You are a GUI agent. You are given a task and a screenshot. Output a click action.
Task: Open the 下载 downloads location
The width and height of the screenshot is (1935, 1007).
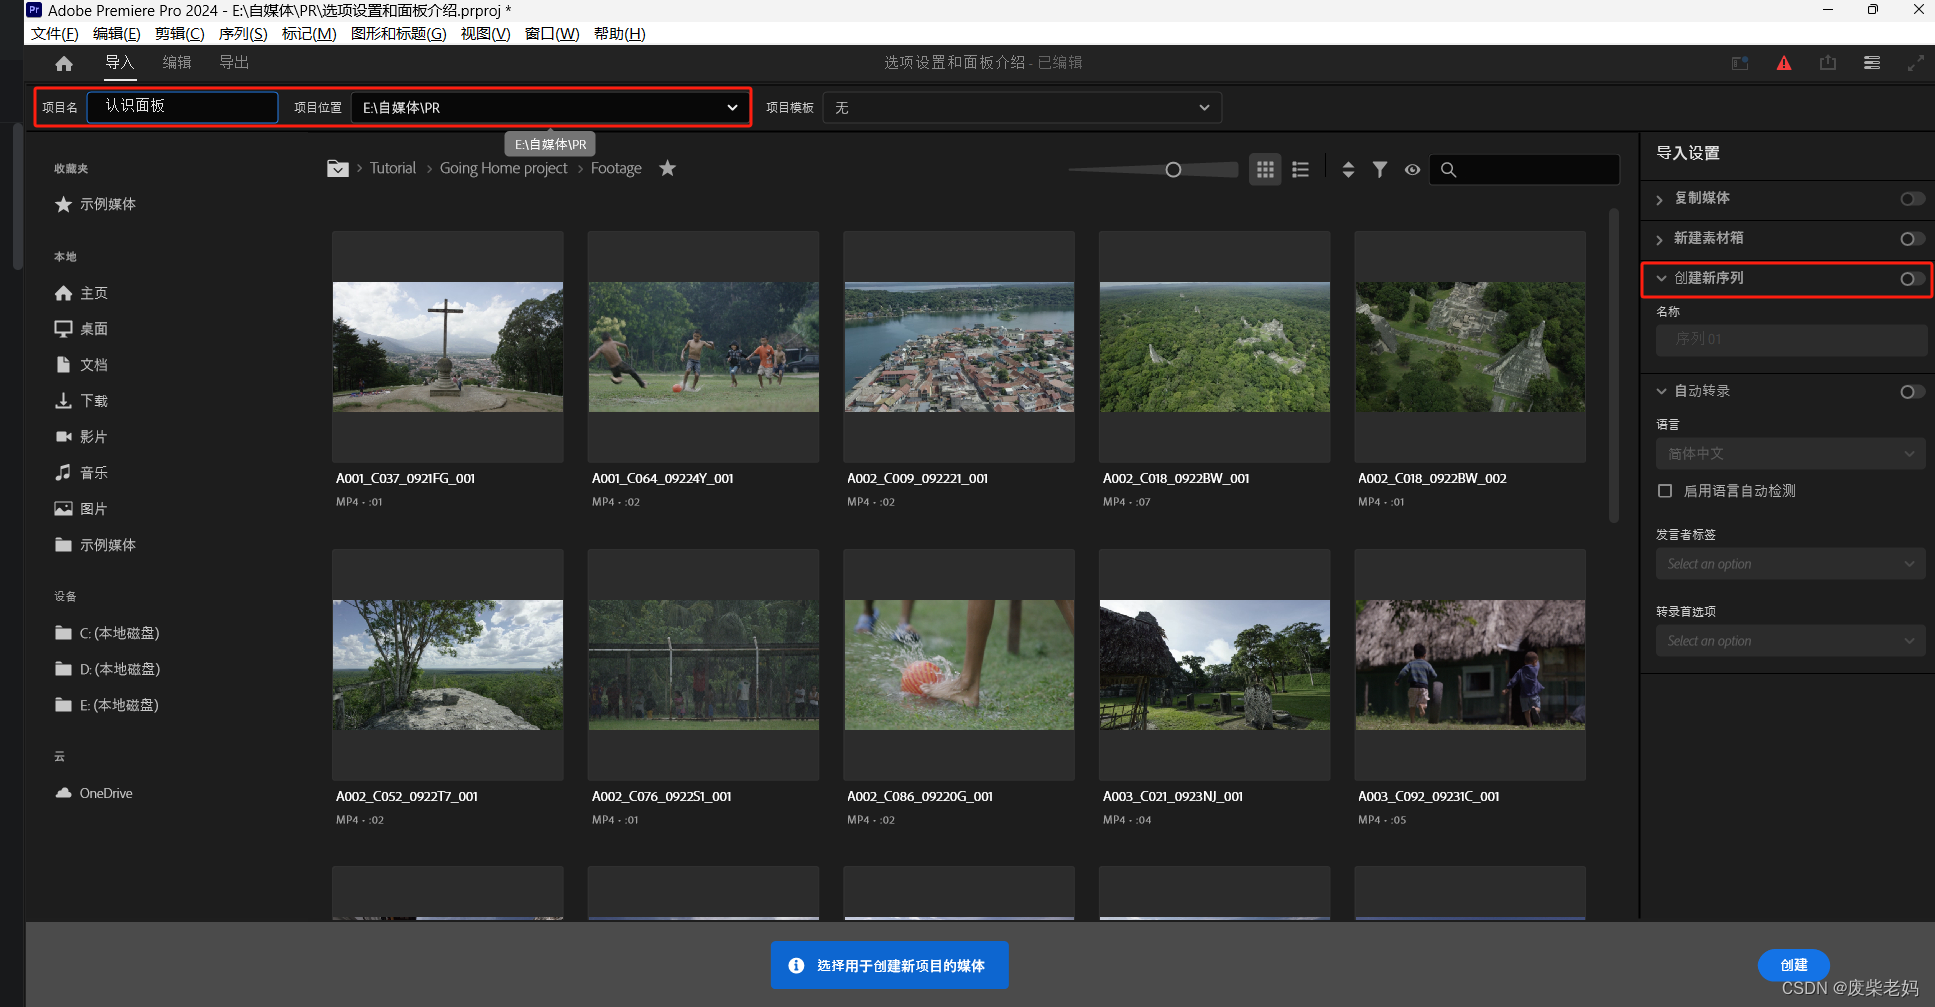click(x=82, y=401)
